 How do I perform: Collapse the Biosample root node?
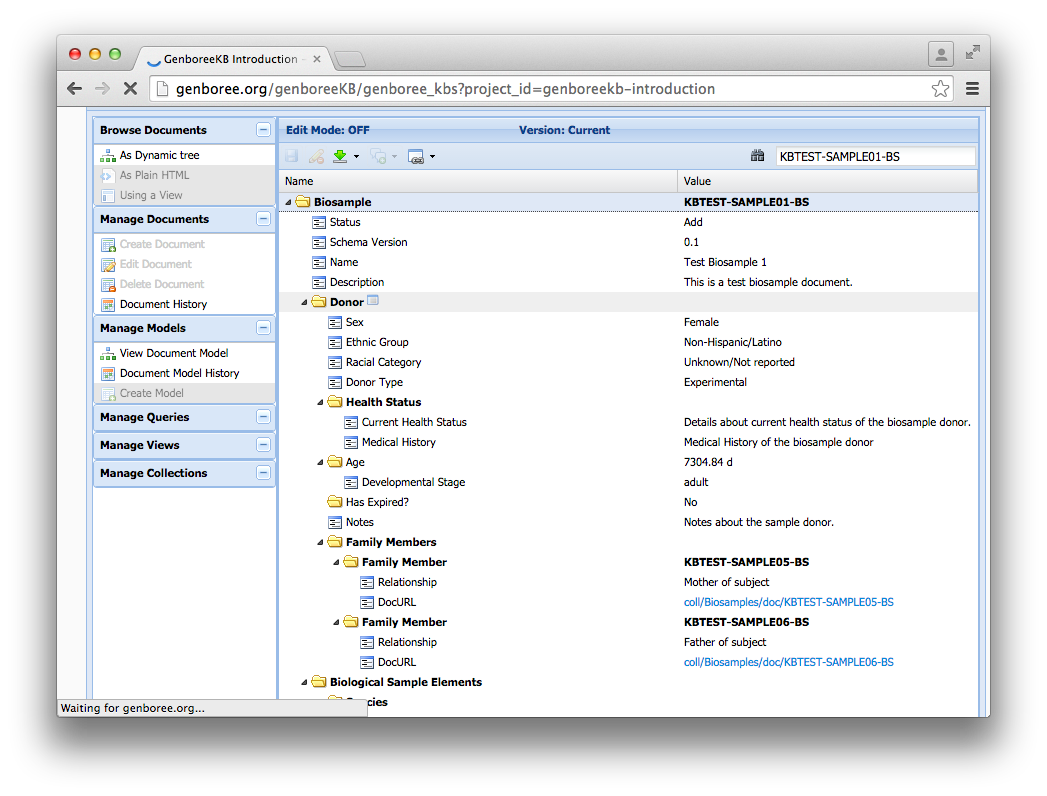(x=288, y=202)
